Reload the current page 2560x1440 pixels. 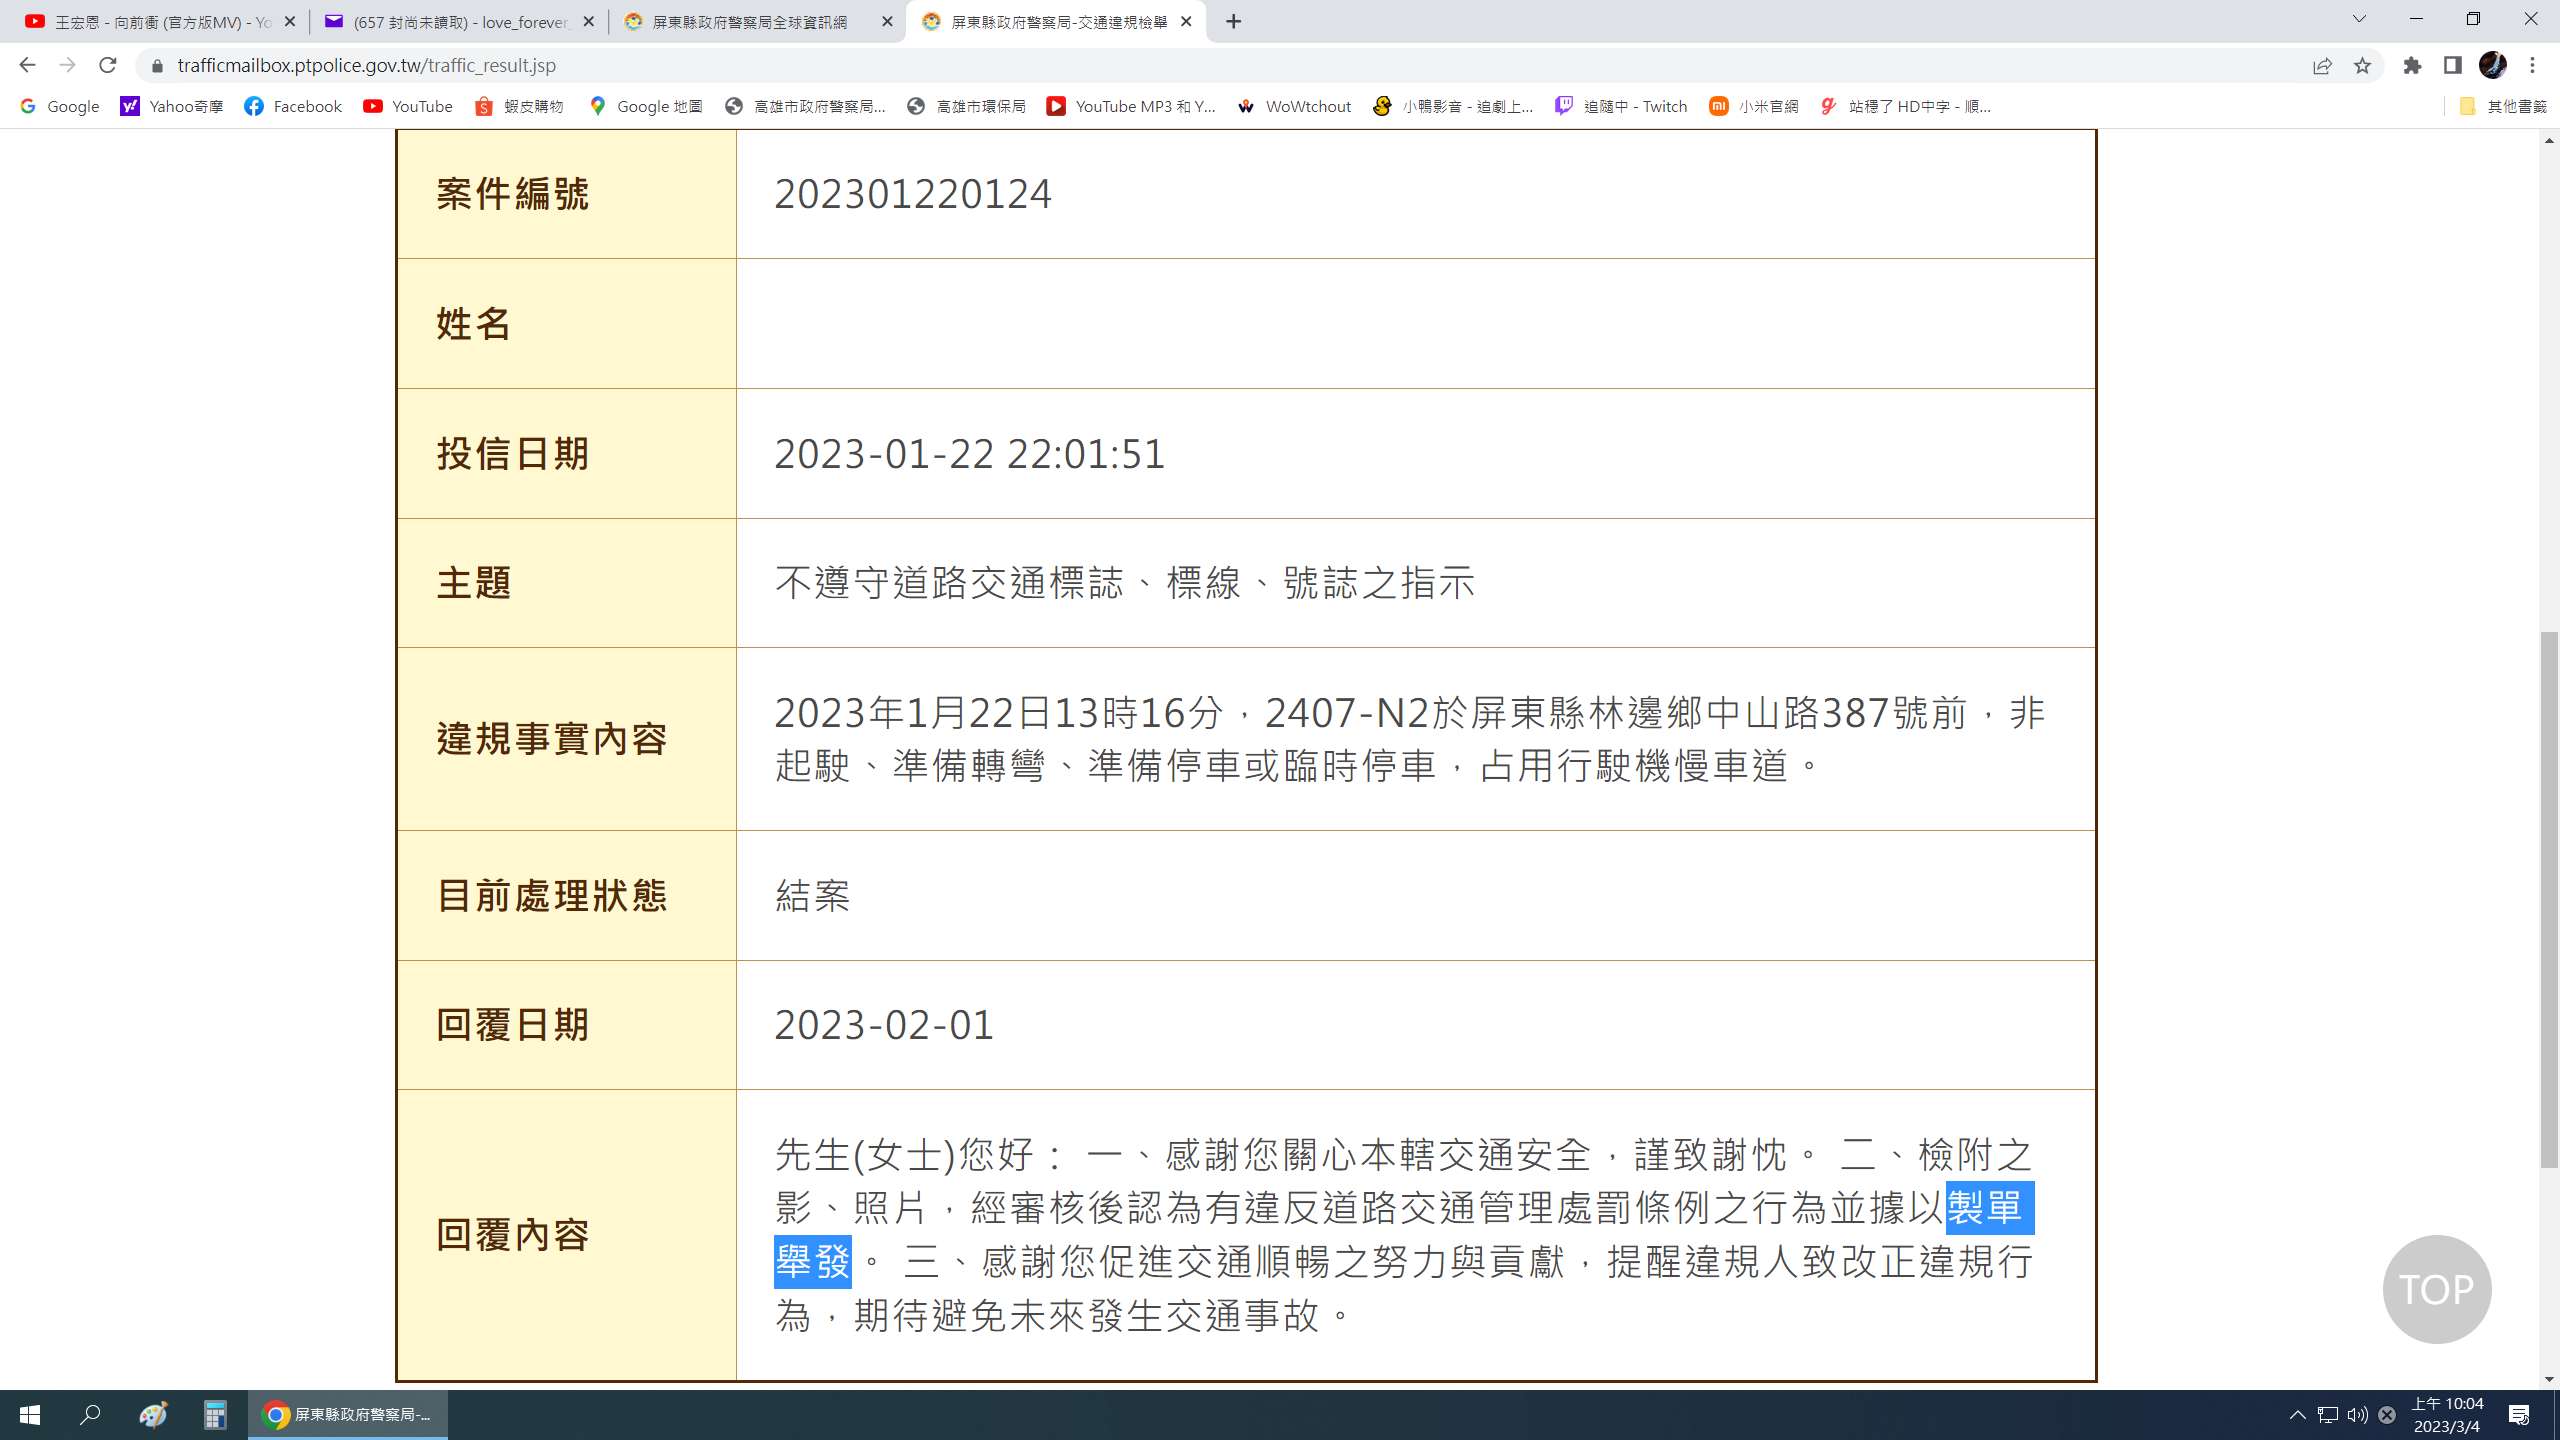108,65
